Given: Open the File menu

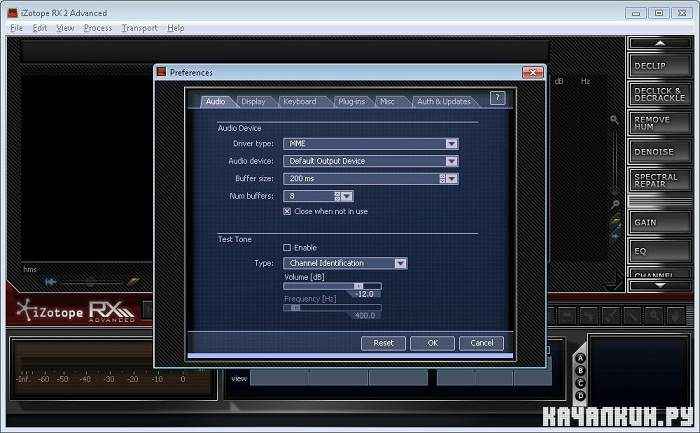Looking at the screenshot, I should point(17,28).
